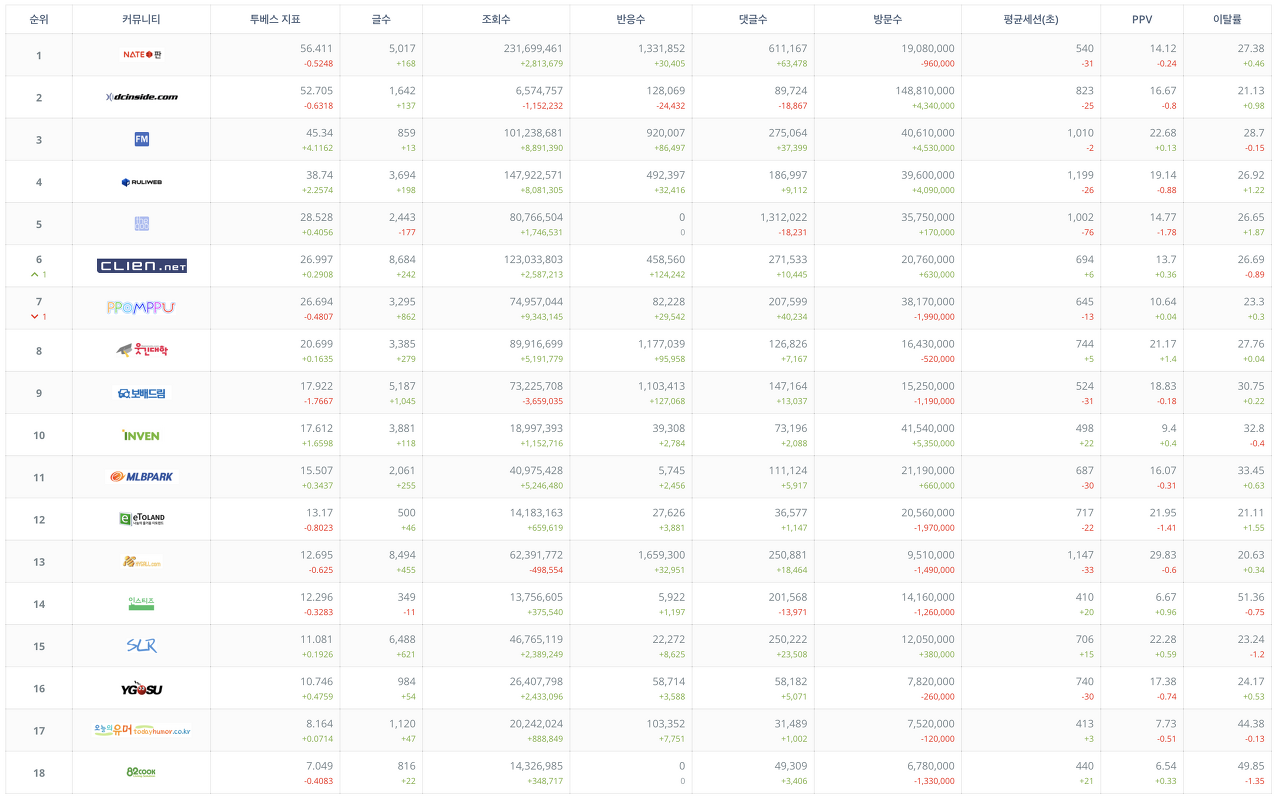Select the 19,080,000 visits cell
The image size is (1280, 801).
tap(928, 48)
